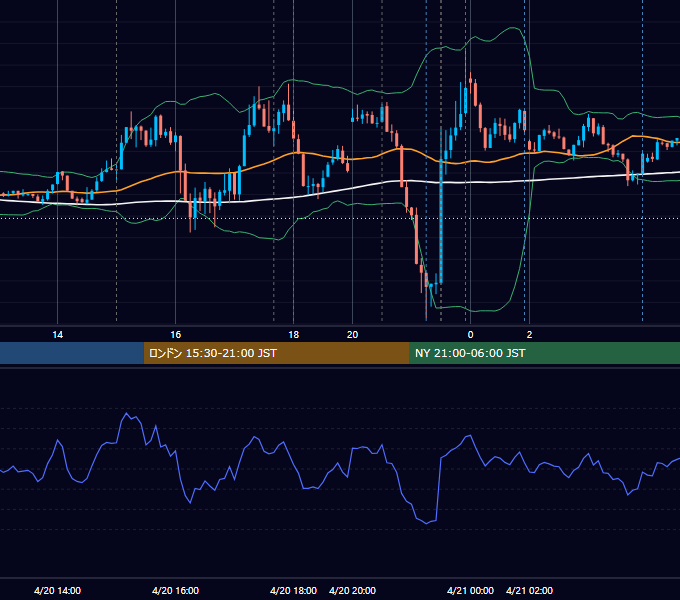The width and height of the screenshot is (680, 600).
Task: Click the oscillator line's highest peak
Action: 127,413
